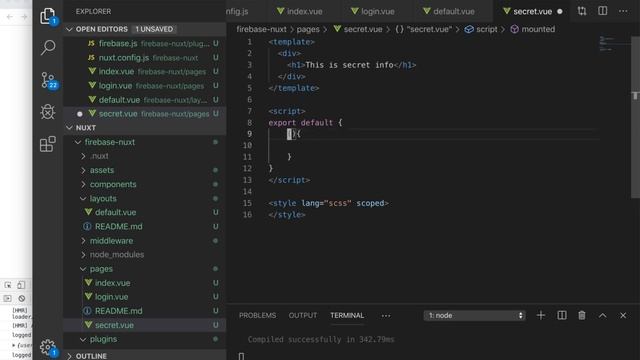Image resolution: width=640 pixels, height=360 pixels.
Task: Kill terminal with trash icon
Action: 582,315
